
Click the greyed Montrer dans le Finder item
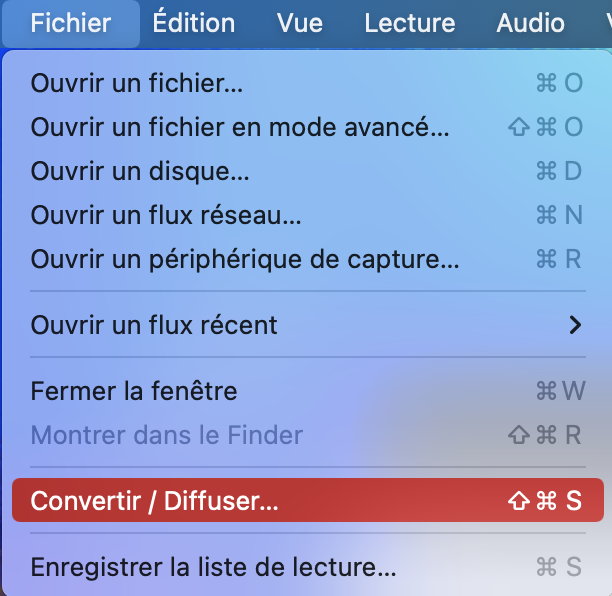point(167,435)
